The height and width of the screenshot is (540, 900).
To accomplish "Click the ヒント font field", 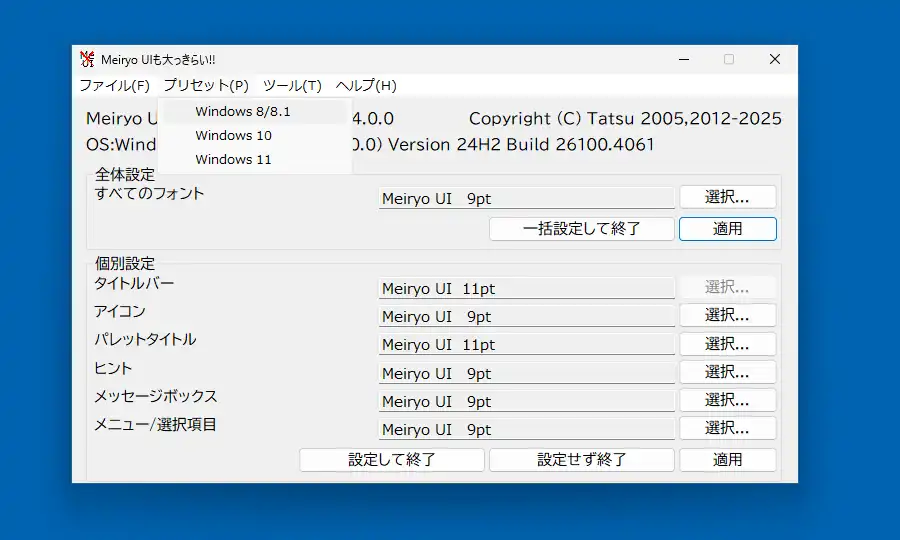I will (x=526, y=374).
